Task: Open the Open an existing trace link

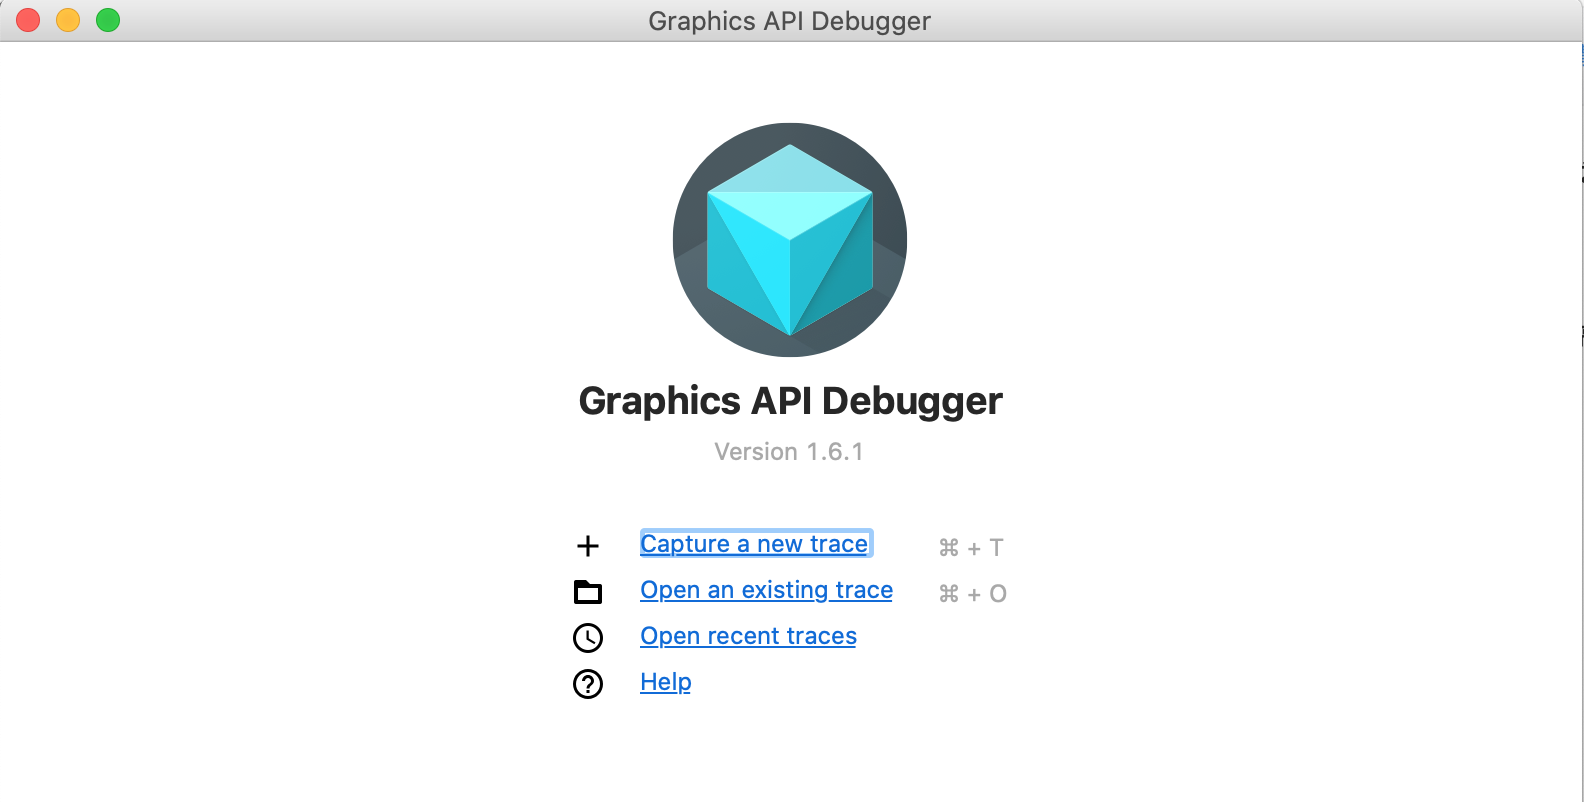Action: (x=767, y=590)
